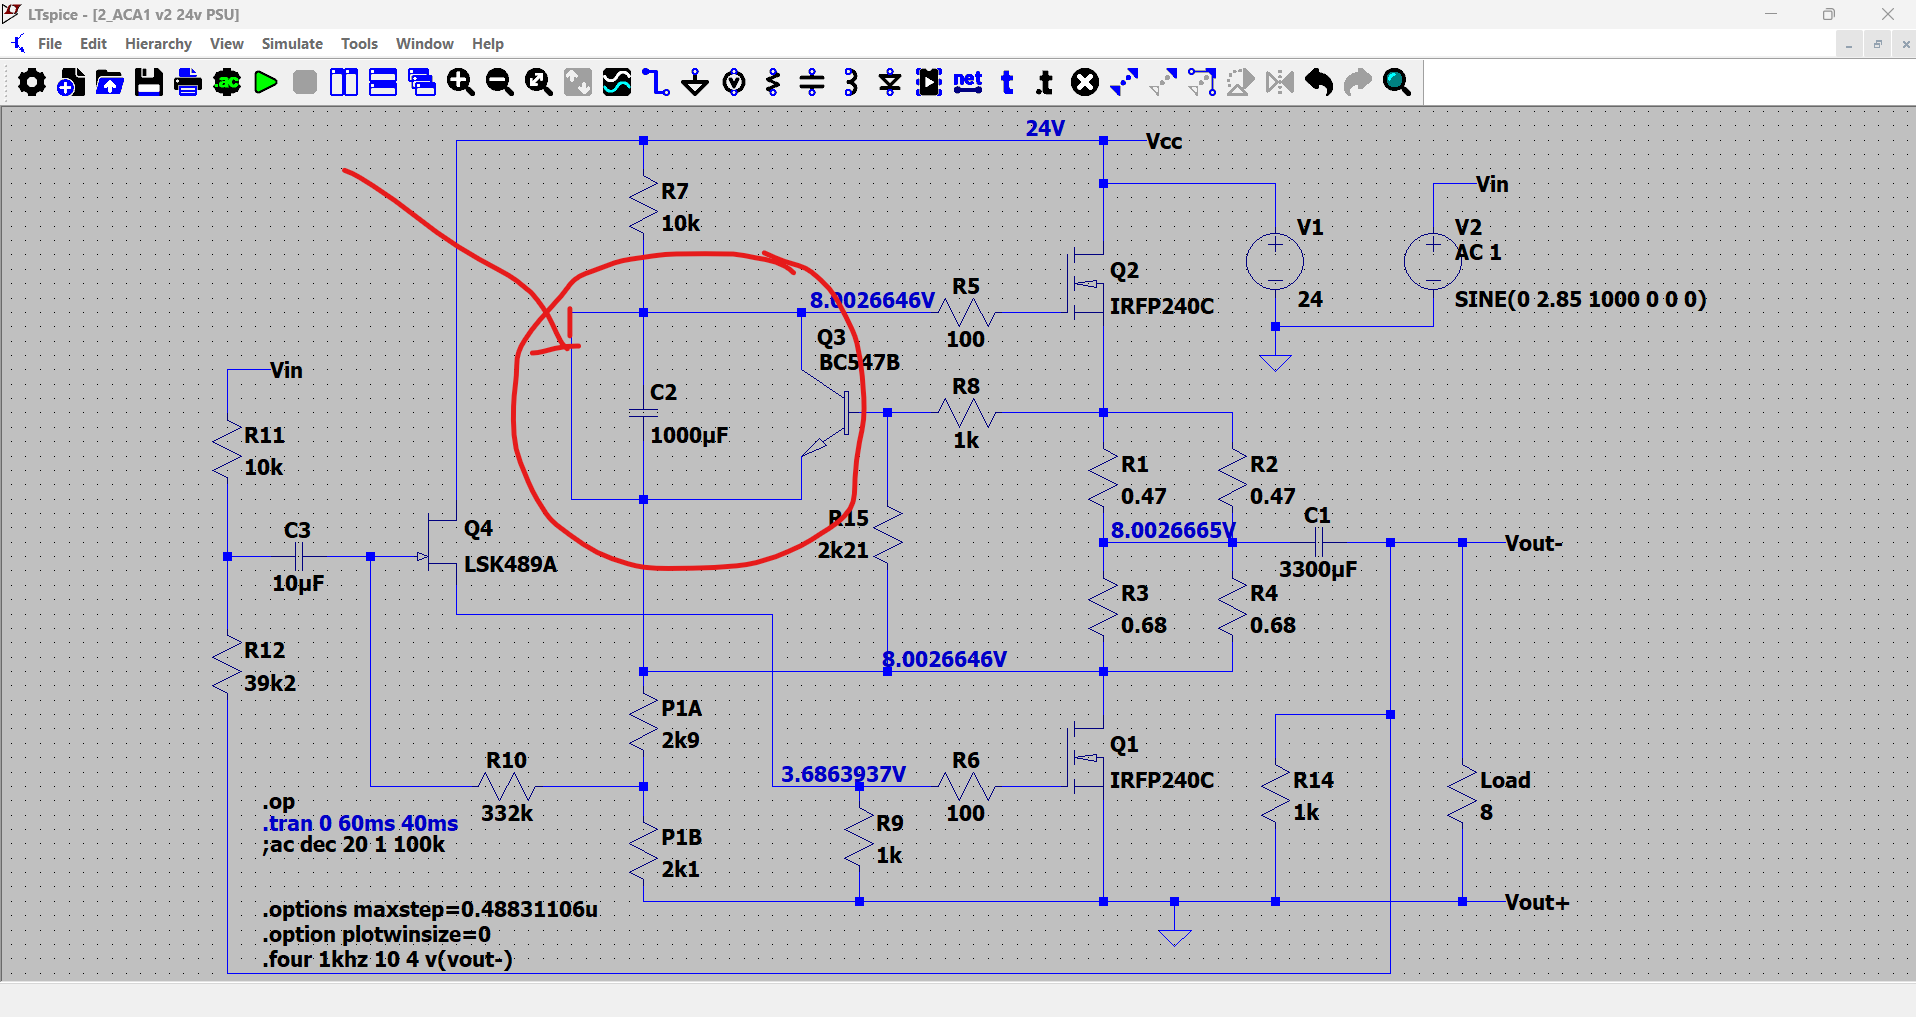The image size is (1916, 1017).
Task: Zoom to fit the schematic
Action: [x=539, y=82]
